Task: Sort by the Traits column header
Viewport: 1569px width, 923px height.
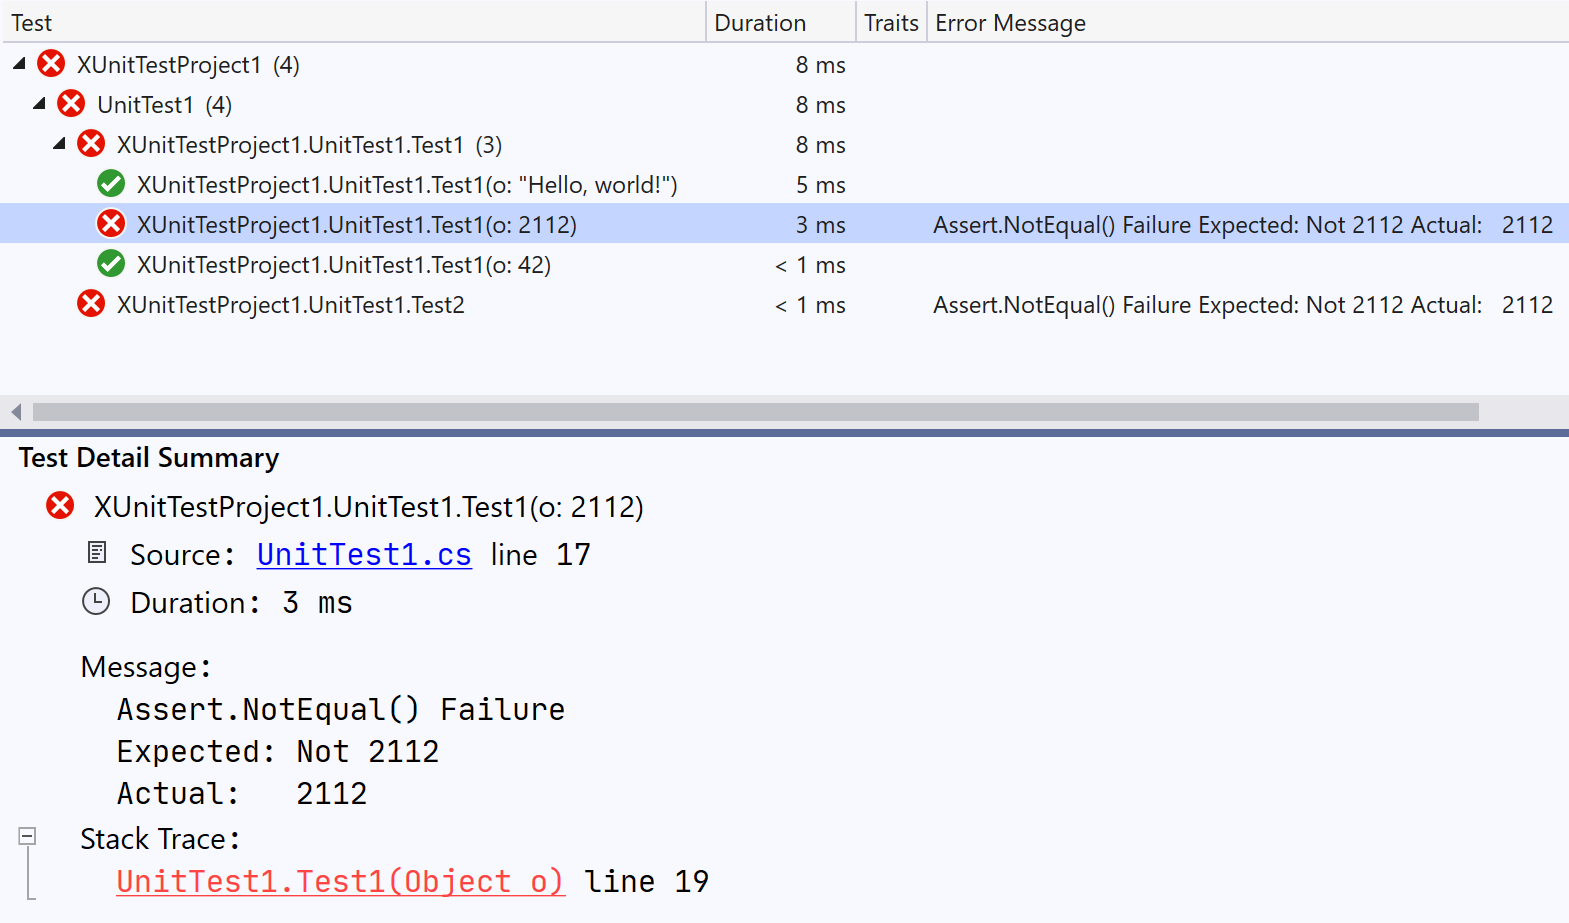Action: click(x=891, y=22)
